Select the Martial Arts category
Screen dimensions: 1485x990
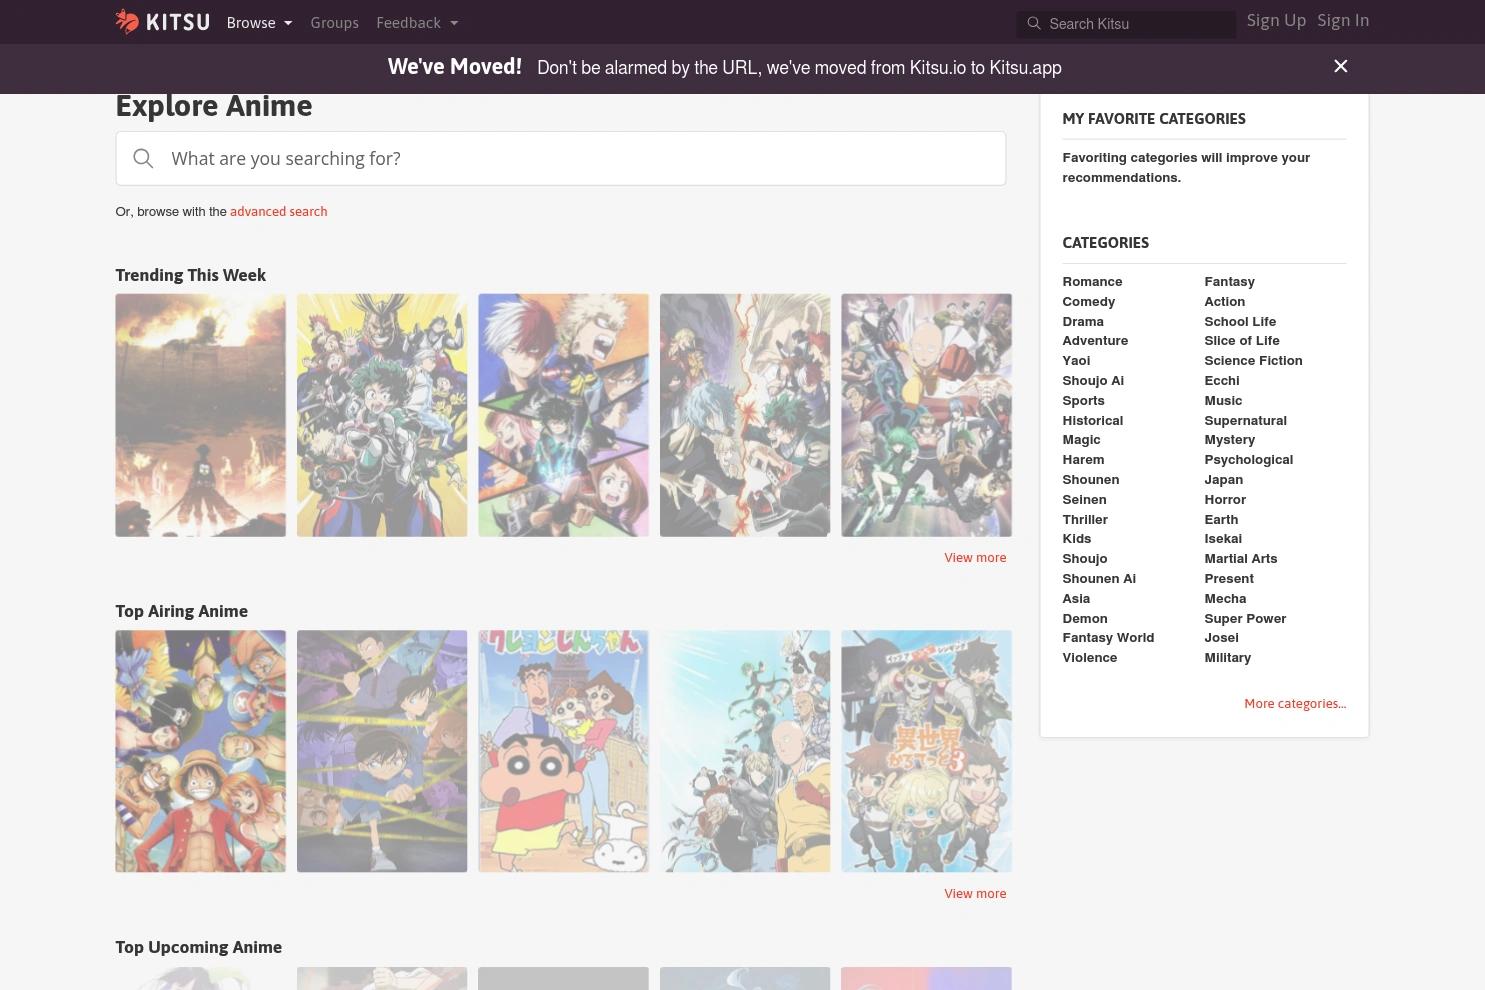point(1240,558)
